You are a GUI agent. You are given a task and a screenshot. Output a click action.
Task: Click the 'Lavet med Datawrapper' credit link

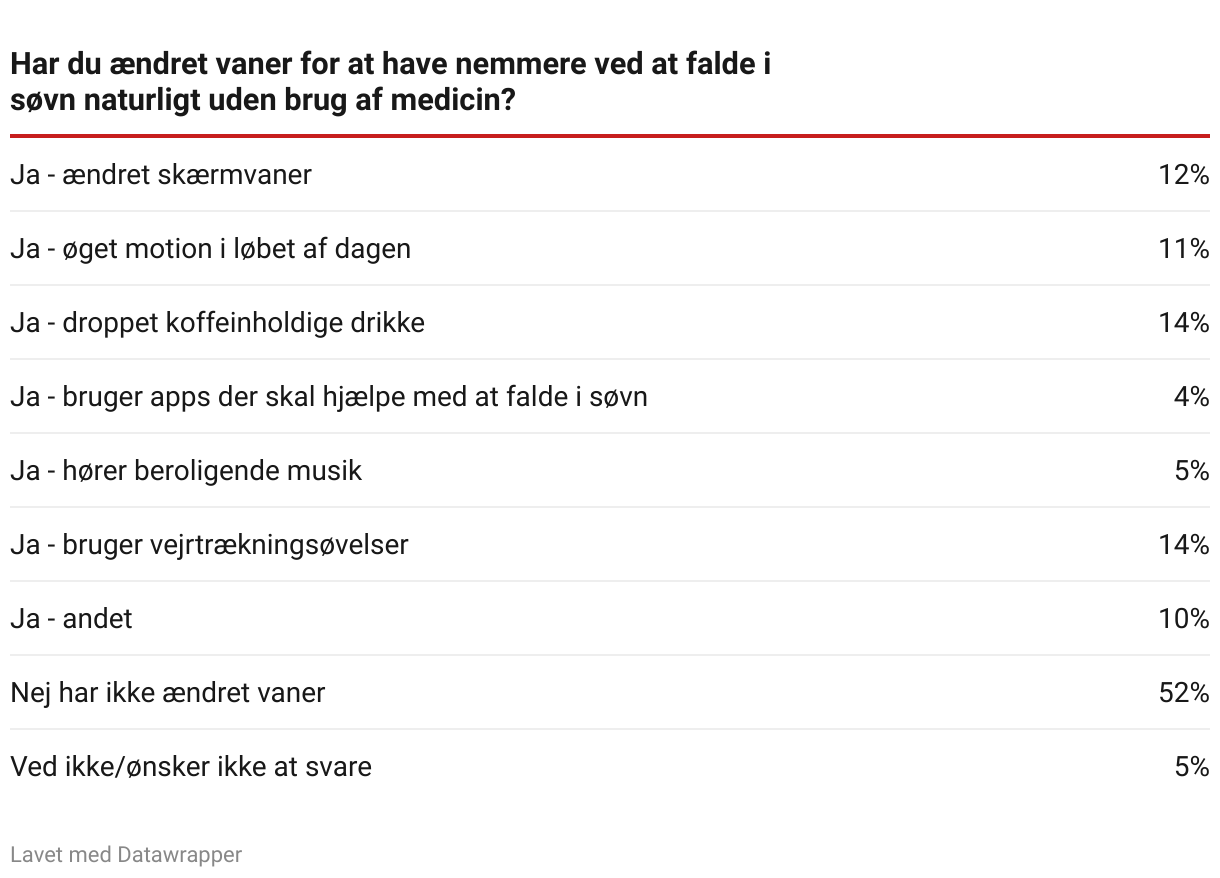click(126, 855)
